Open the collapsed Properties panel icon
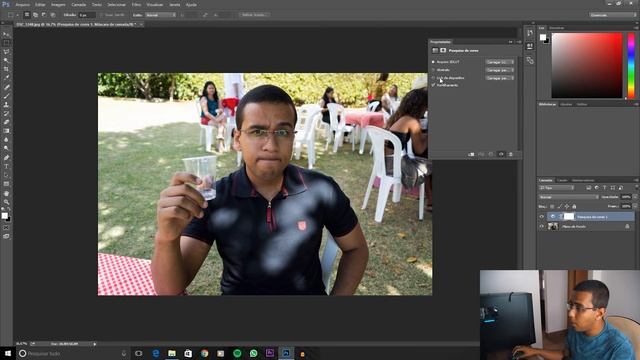The height and width of the screenshot is (360, 640). pyautogui.click(x=530, y=46)
